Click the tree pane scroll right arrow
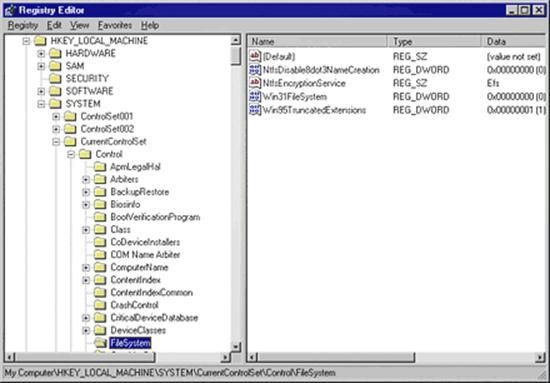The image size is (550, 383). pos(225,357)
